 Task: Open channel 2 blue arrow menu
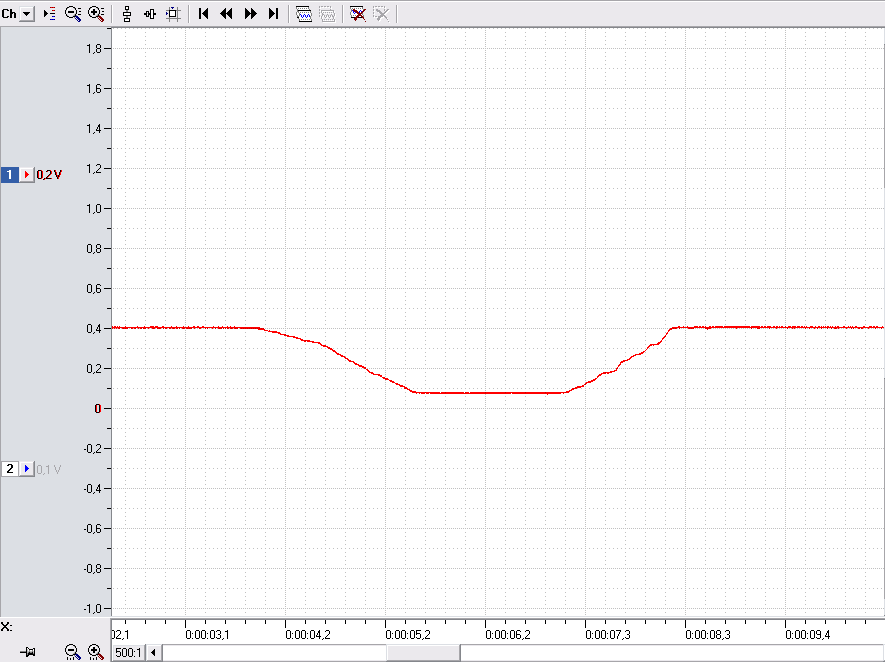27,469
